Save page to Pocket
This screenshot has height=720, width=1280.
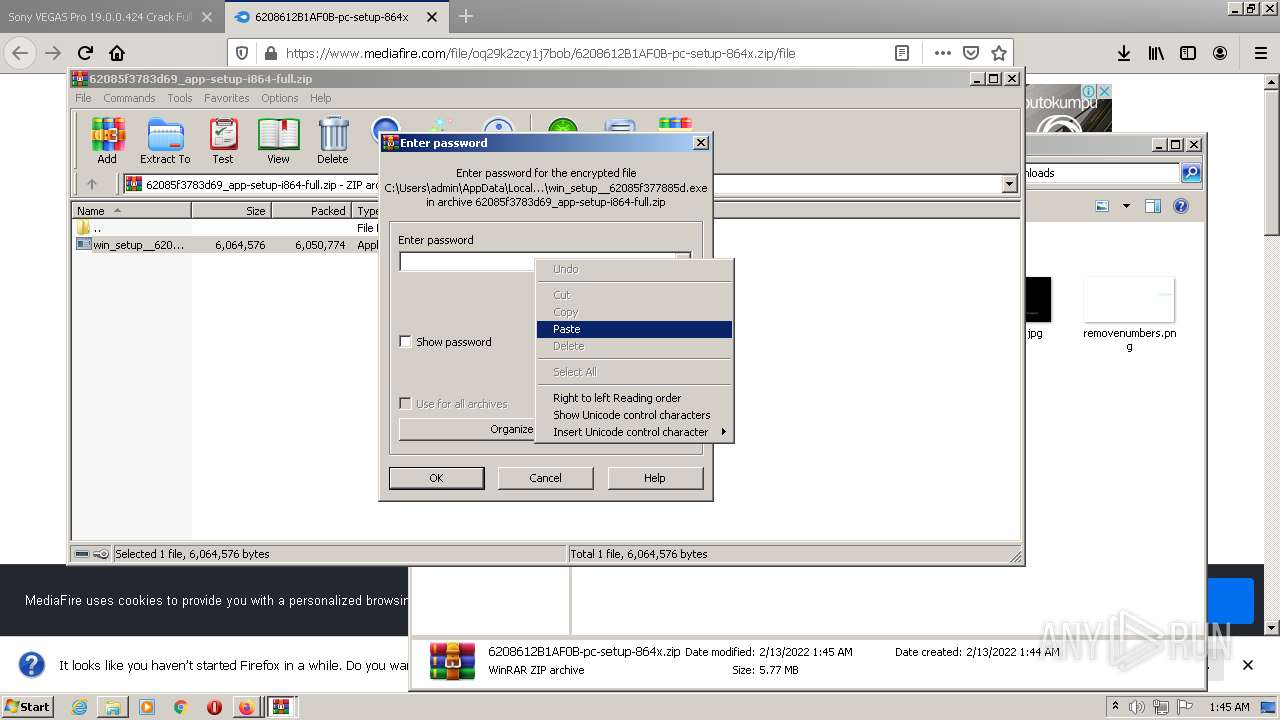tap(971, 53)
